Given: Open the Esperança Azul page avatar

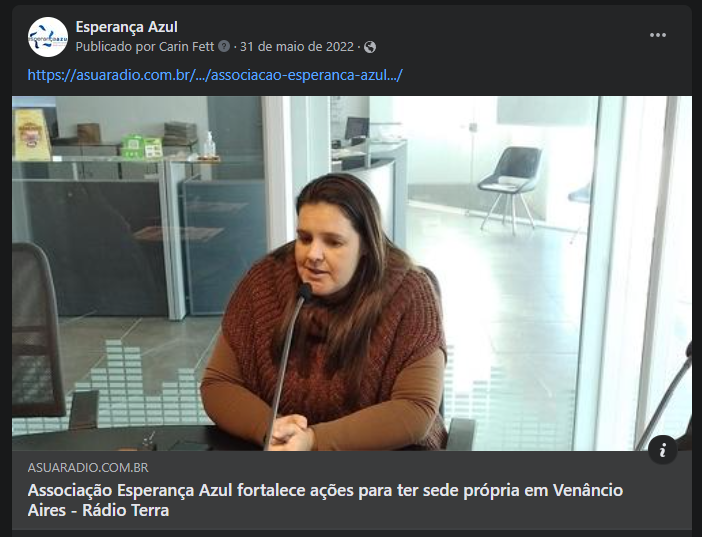Looking at the screenshot, I should click(x=48, y=37).
